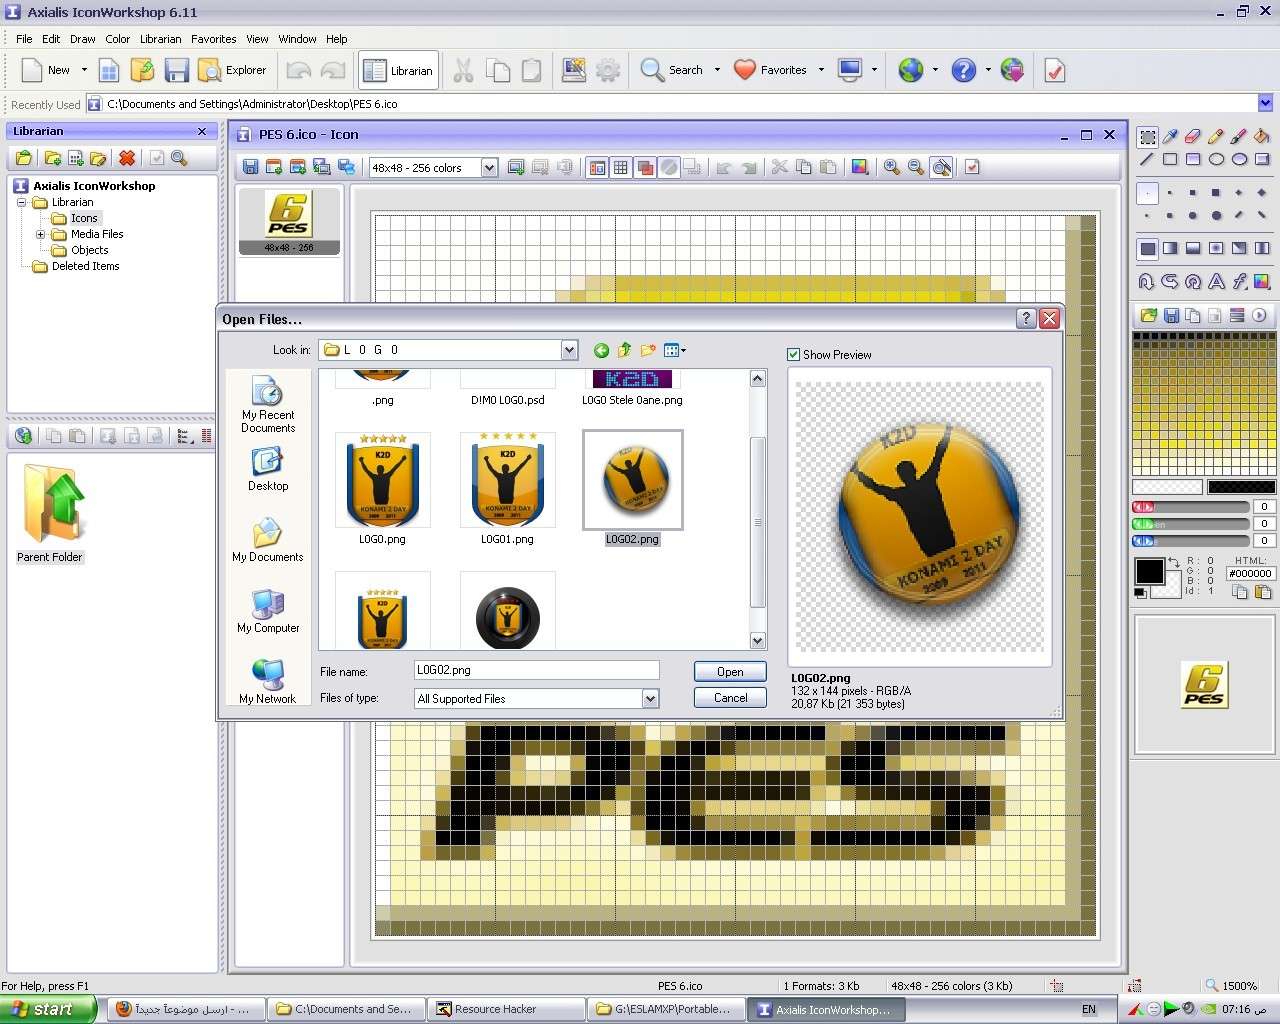This screenshot has width=1280, height=1024.
Task: Toggle the Librarian toolbar button
Action: coord(398,70)
